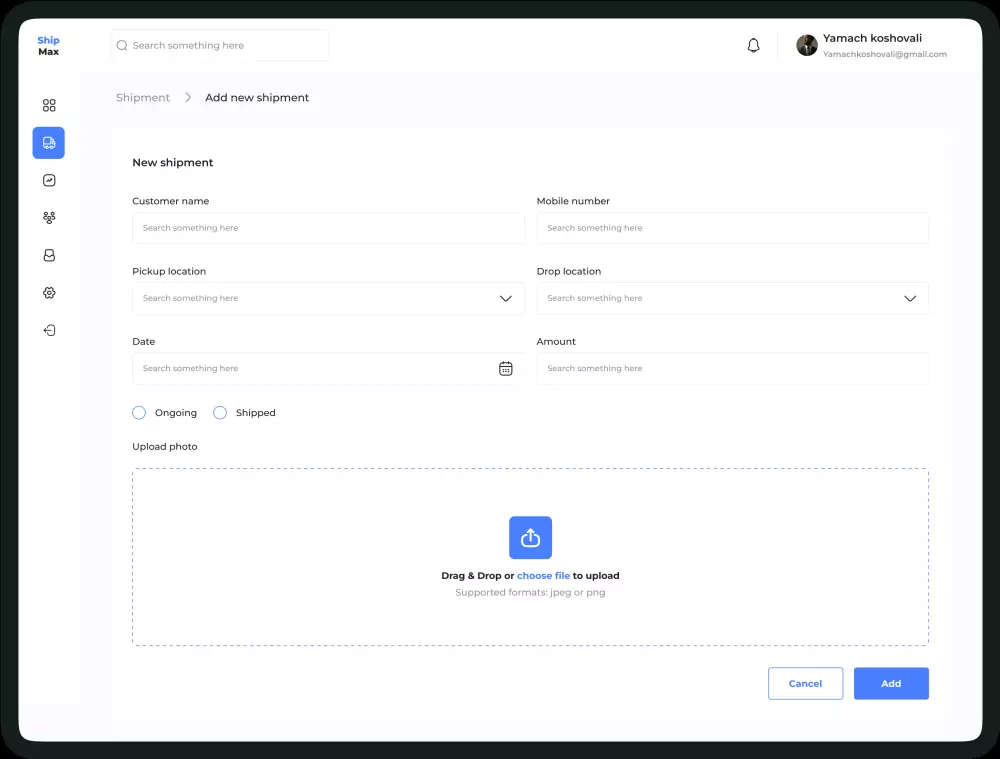Open the inbox icon in sidebar

tap(49, 256)
